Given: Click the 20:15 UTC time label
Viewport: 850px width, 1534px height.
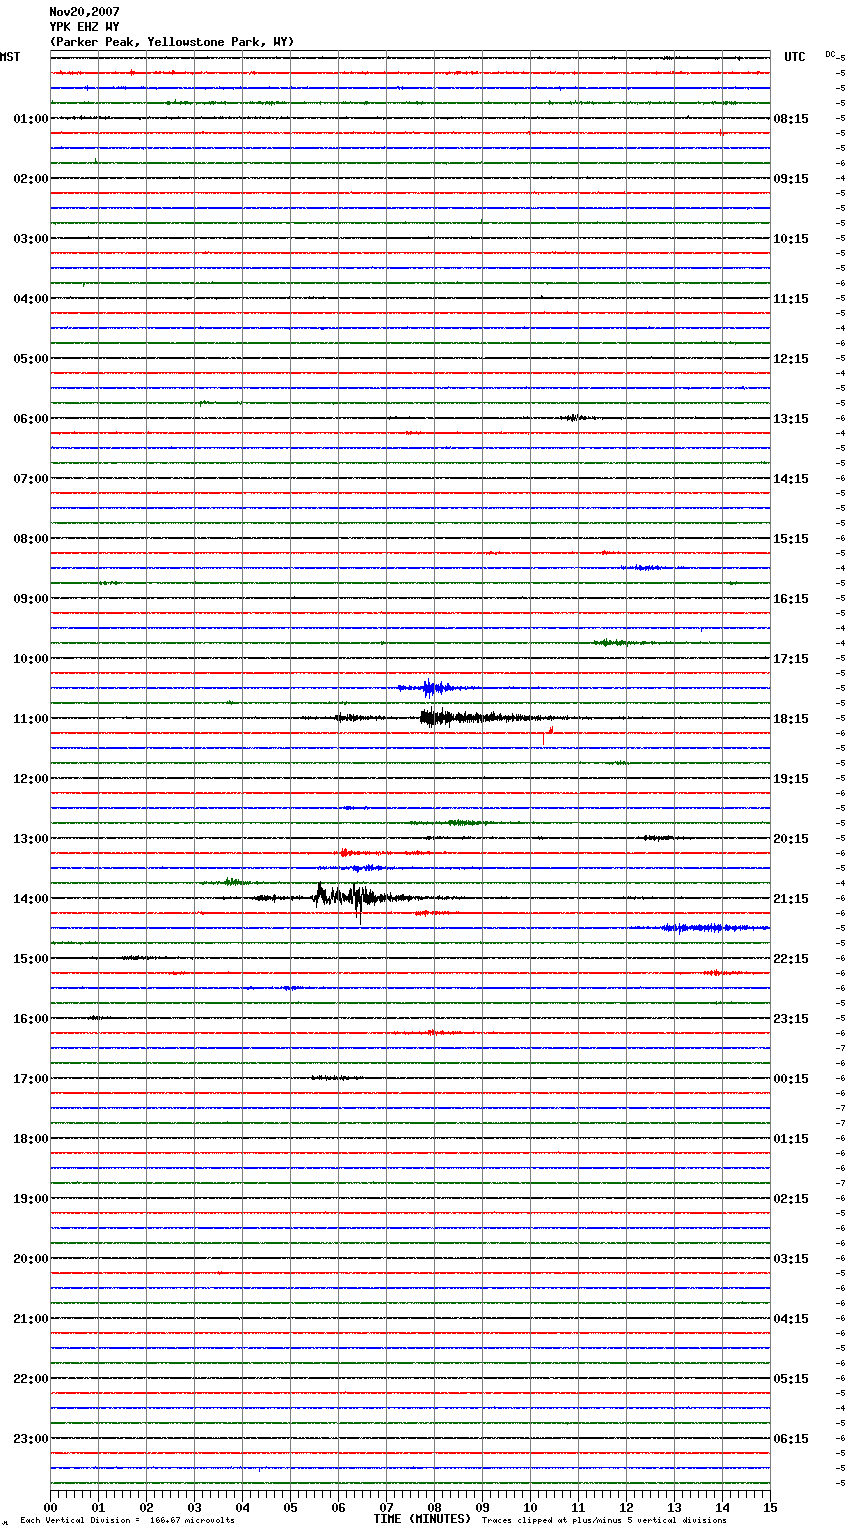Looking at the screenshot, I should pyautogui.click(x=791, y=839).
